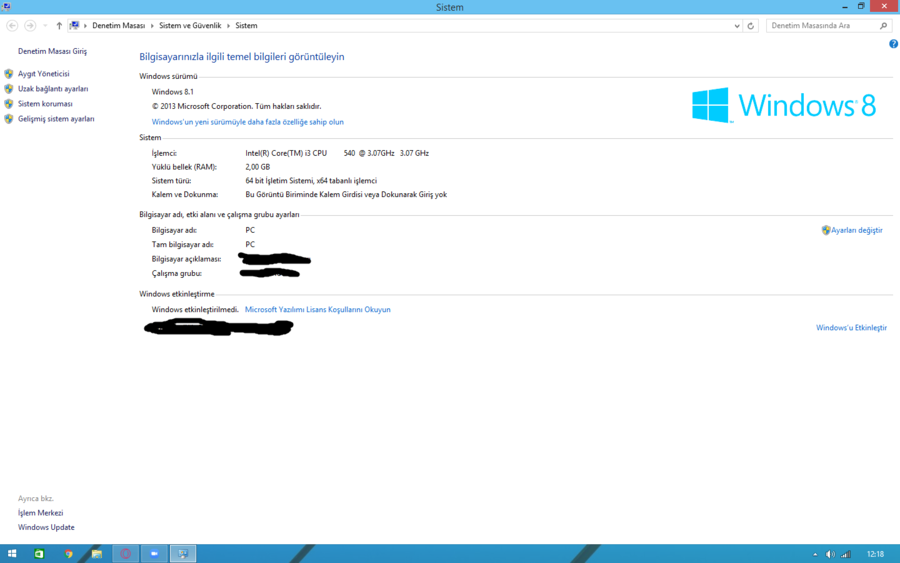This screenshot has width=900, height=563.
Task: Click shield icon beside Aygıt Yöneticisi
Action: pyautogui.click(x=9, y=73)
